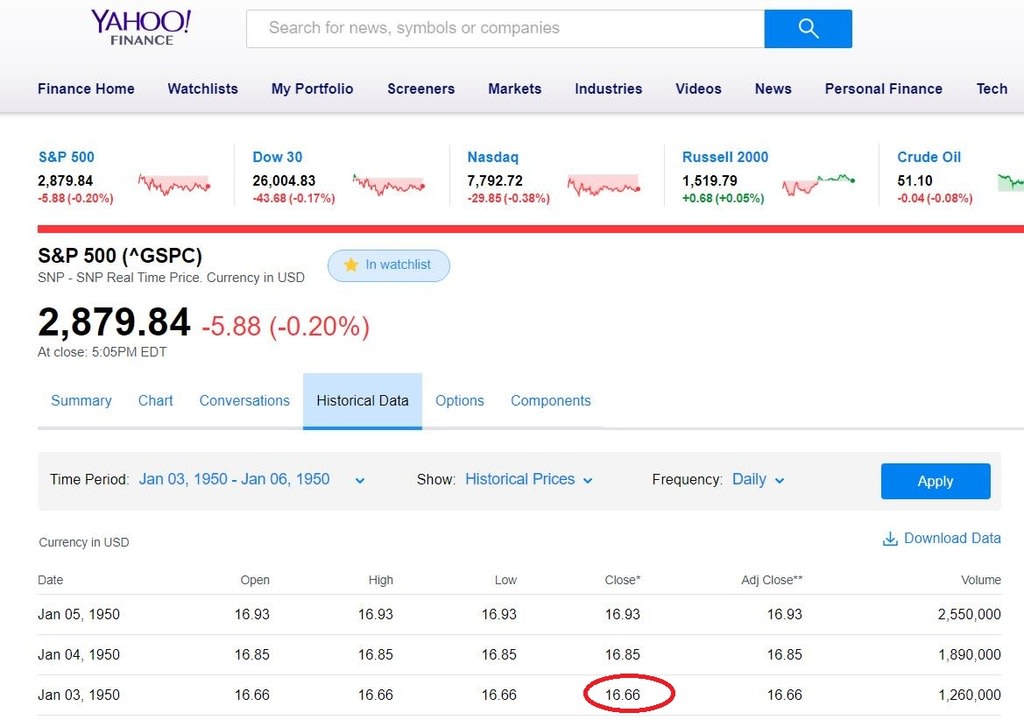The width and height of the screenshot is (1024, 720).
Task: Click the Jan 03, 1950 date cell
Action: pyautogui.click(x=79, y=695)
